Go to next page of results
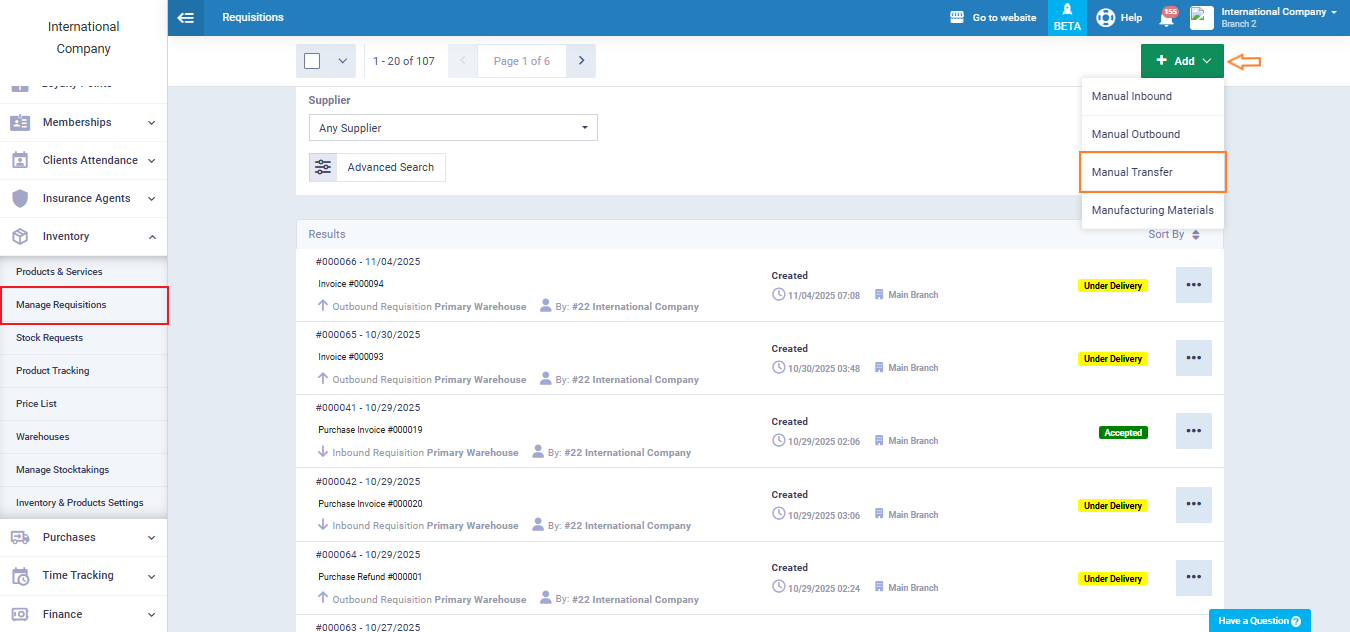 click(x=581, y=61)
